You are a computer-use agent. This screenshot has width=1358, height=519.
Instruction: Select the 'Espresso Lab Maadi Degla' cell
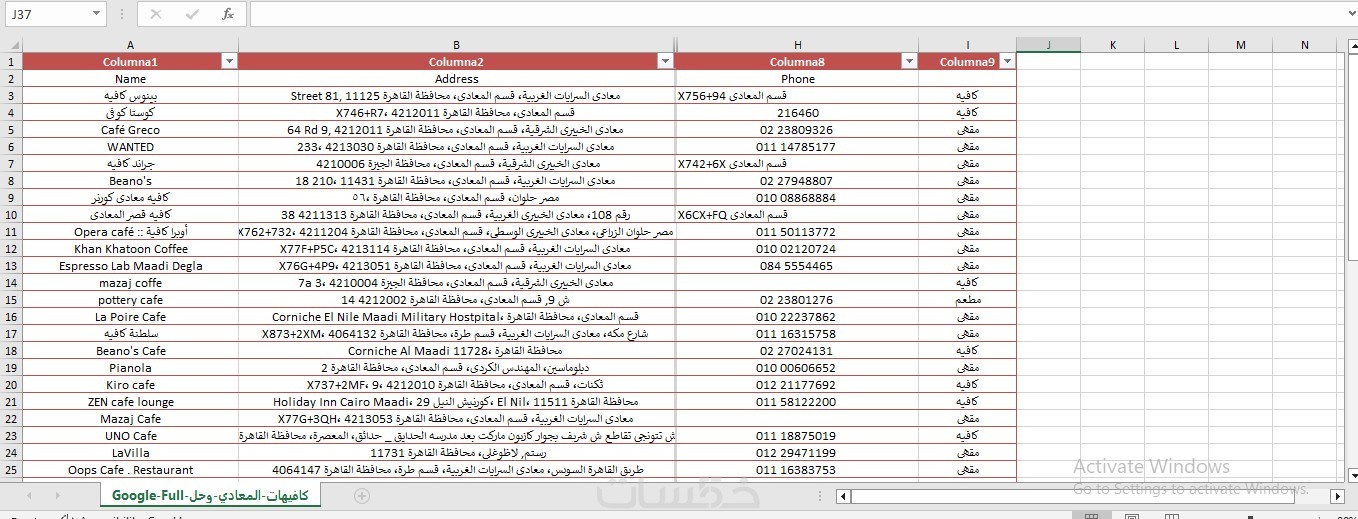click(x=130, y=266)
